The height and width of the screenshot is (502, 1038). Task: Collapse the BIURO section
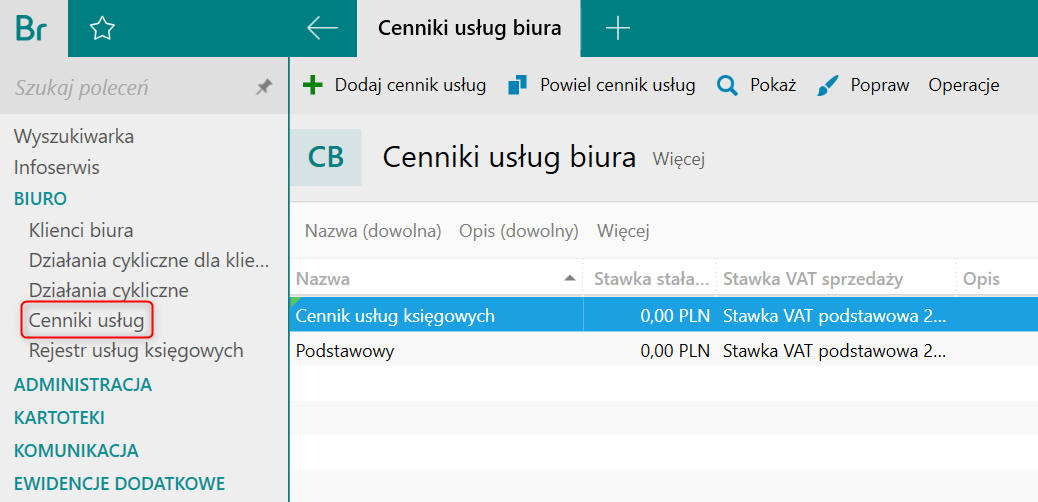(40, 199)
